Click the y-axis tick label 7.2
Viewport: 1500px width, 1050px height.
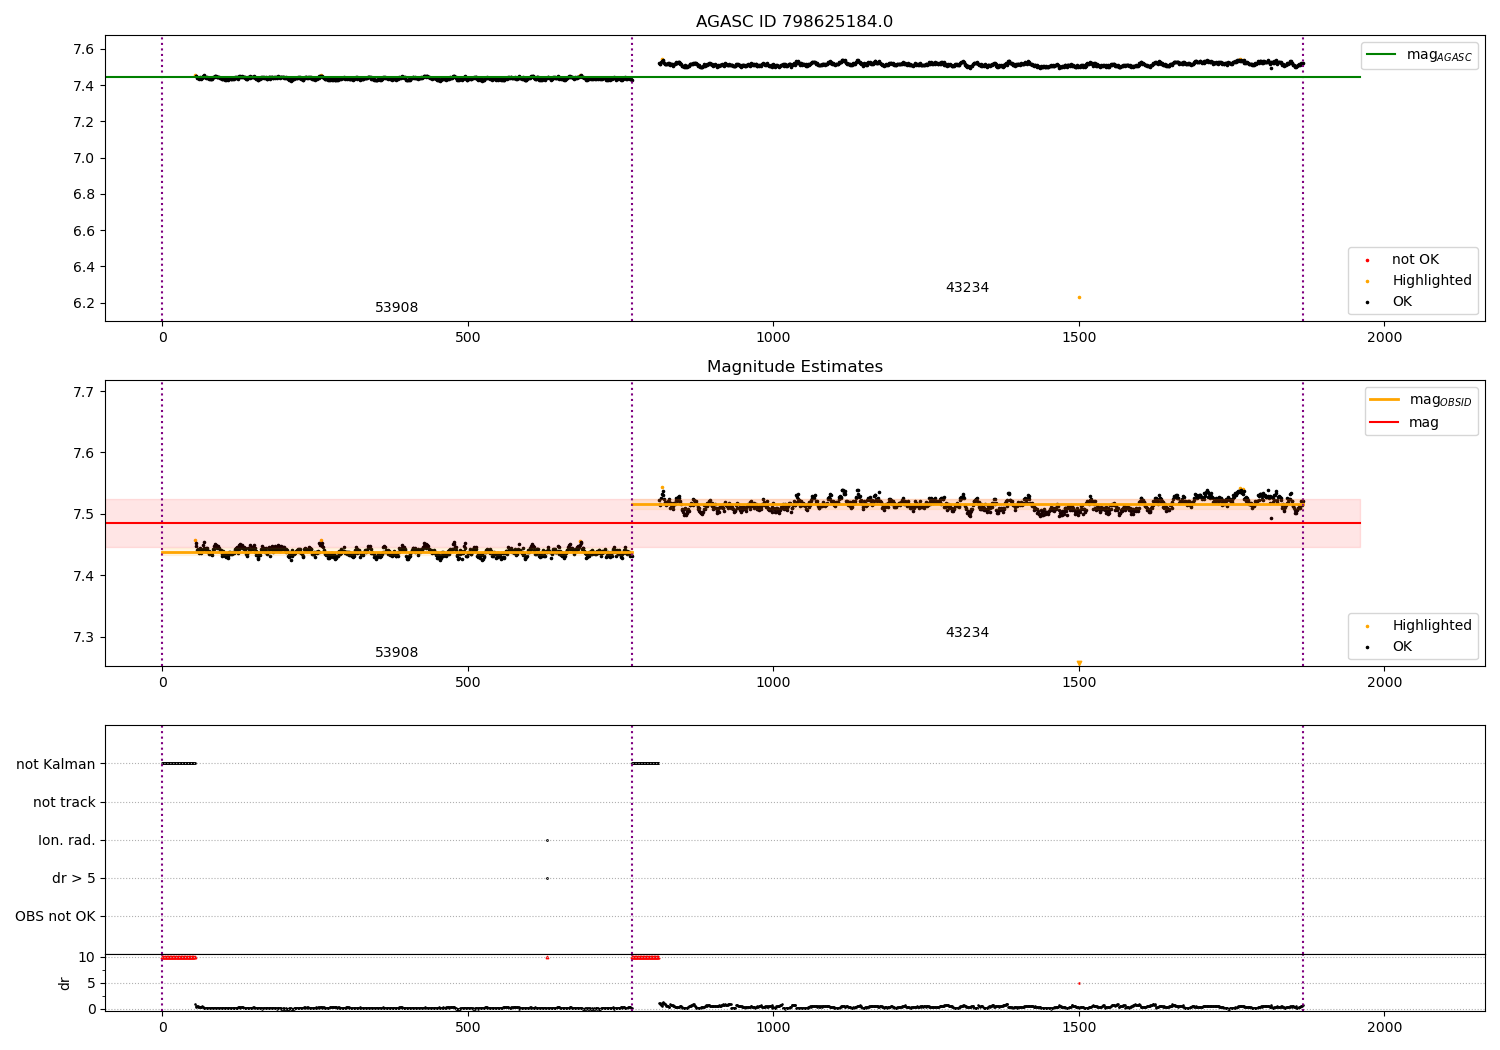(84, 122)
